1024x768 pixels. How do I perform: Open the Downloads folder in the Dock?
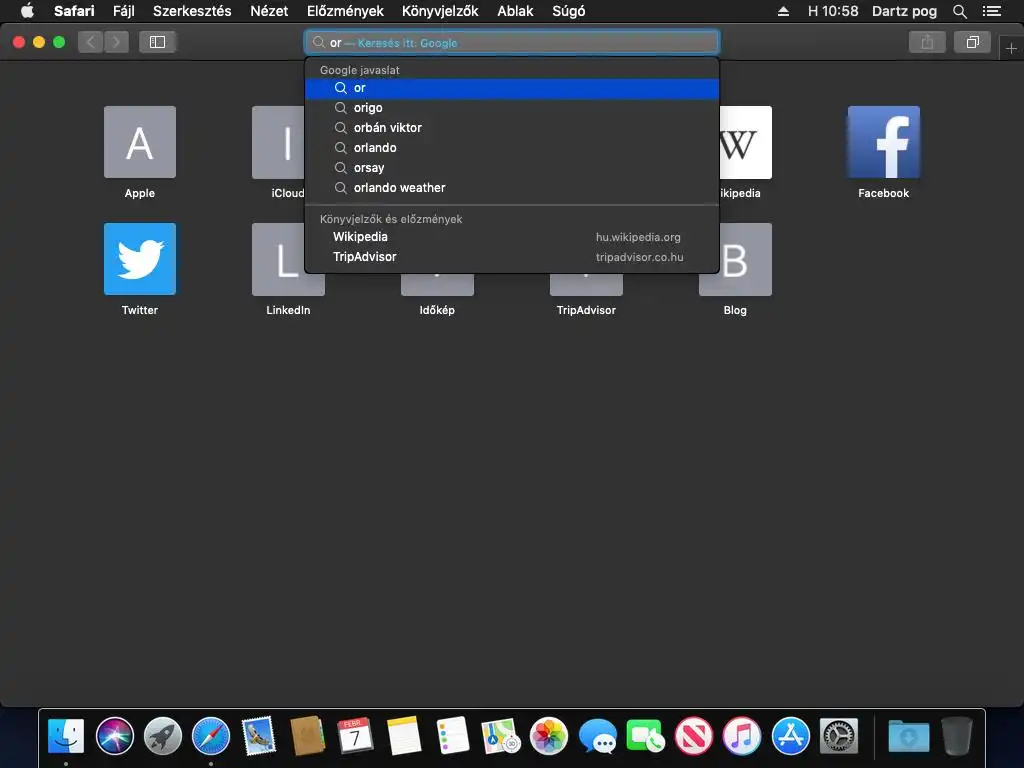tap(909, 736)
